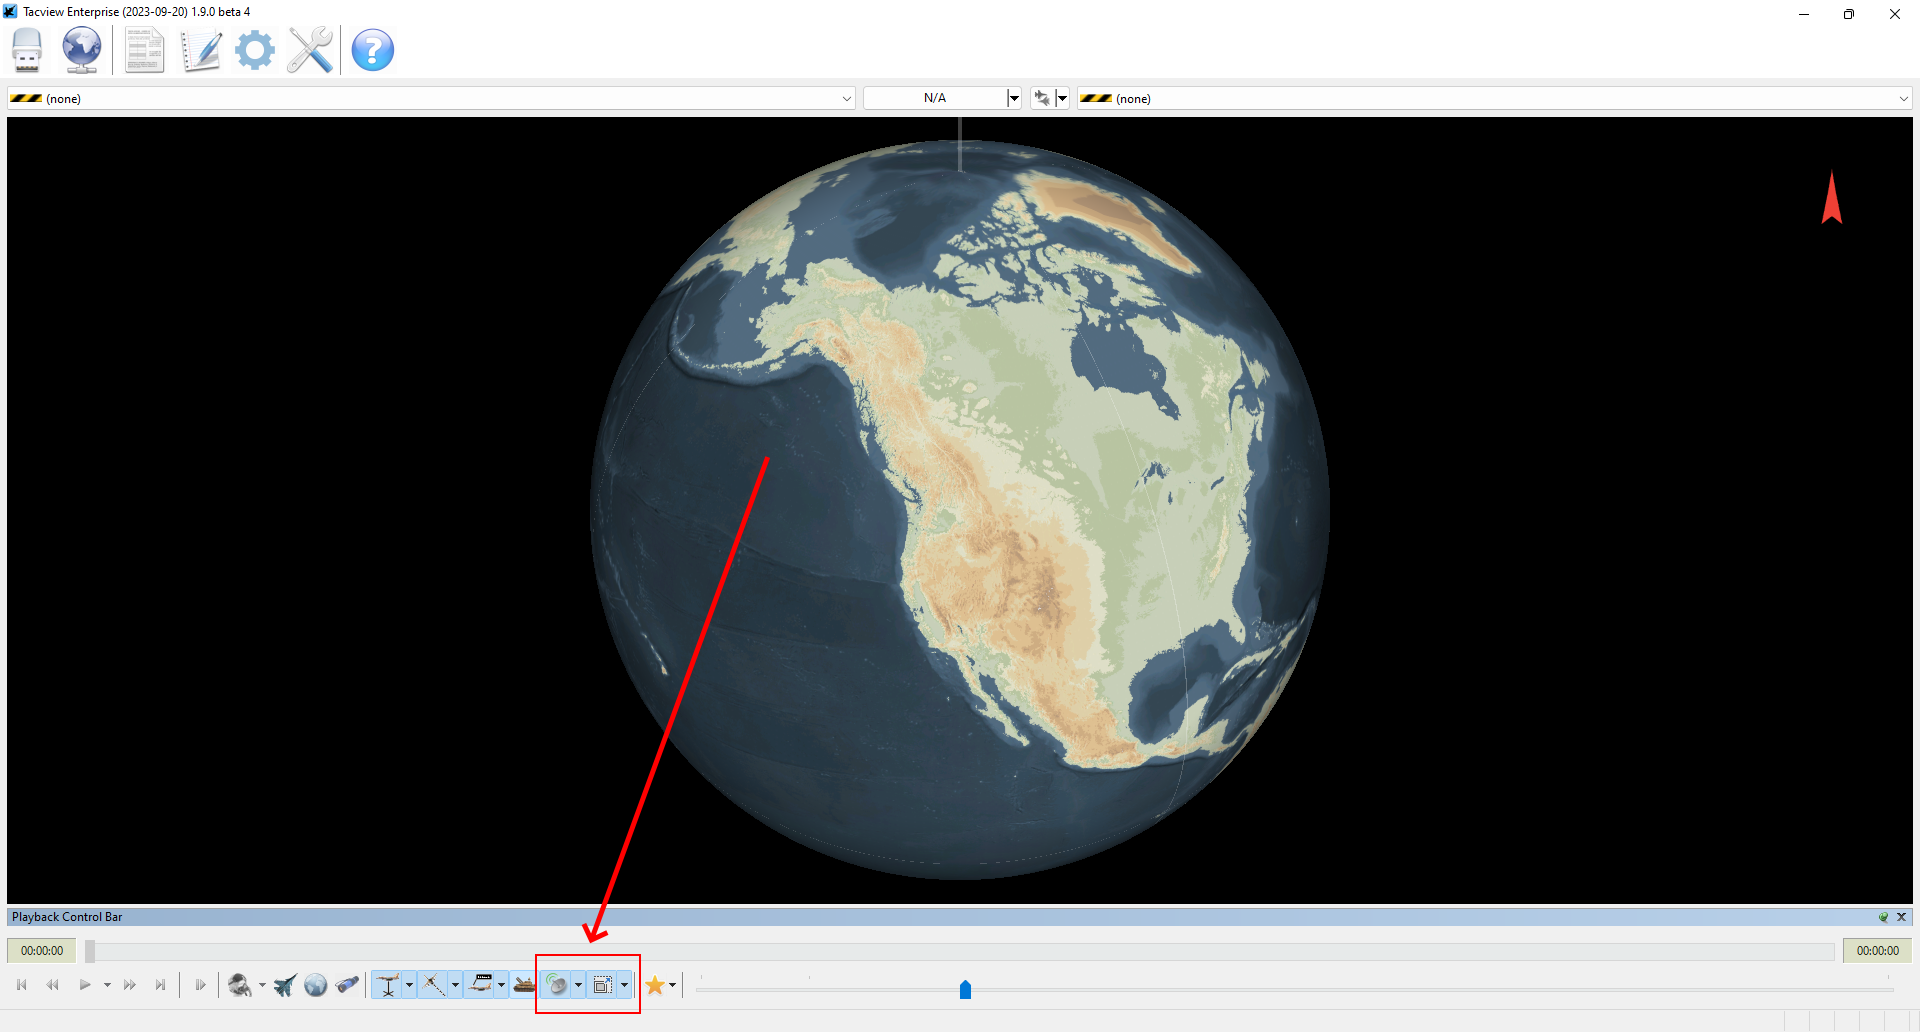Open the left (none) object selector dropdown

431,98
